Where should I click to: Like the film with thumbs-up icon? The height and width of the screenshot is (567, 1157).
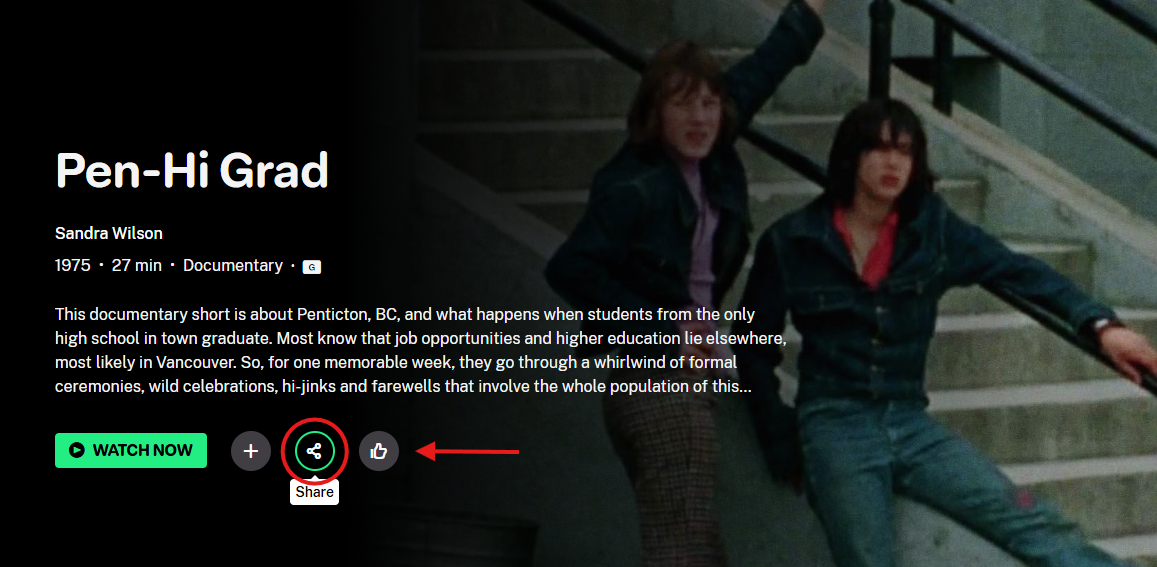click(379, 451)
